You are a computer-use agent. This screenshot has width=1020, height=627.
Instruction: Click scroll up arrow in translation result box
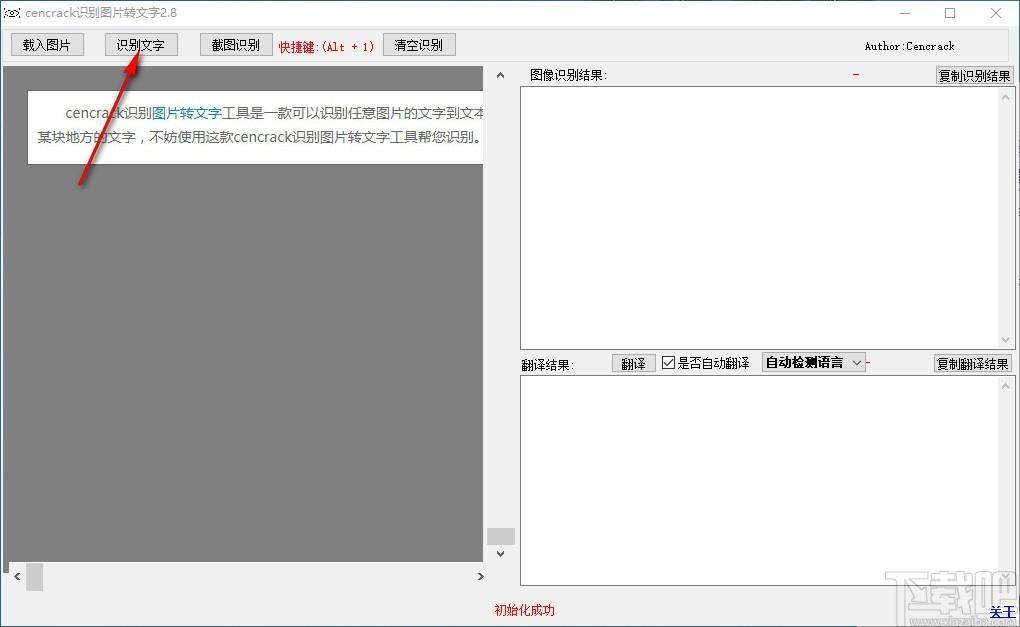pyautogui.click(x=1006, y=386)
